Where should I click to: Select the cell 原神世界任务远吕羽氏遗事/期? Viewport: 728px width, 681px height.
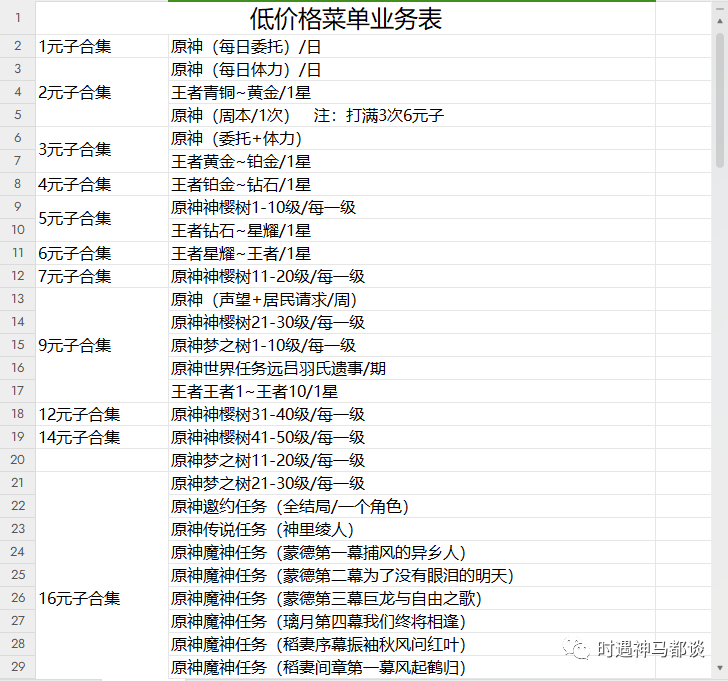click(x=411, y=368)
